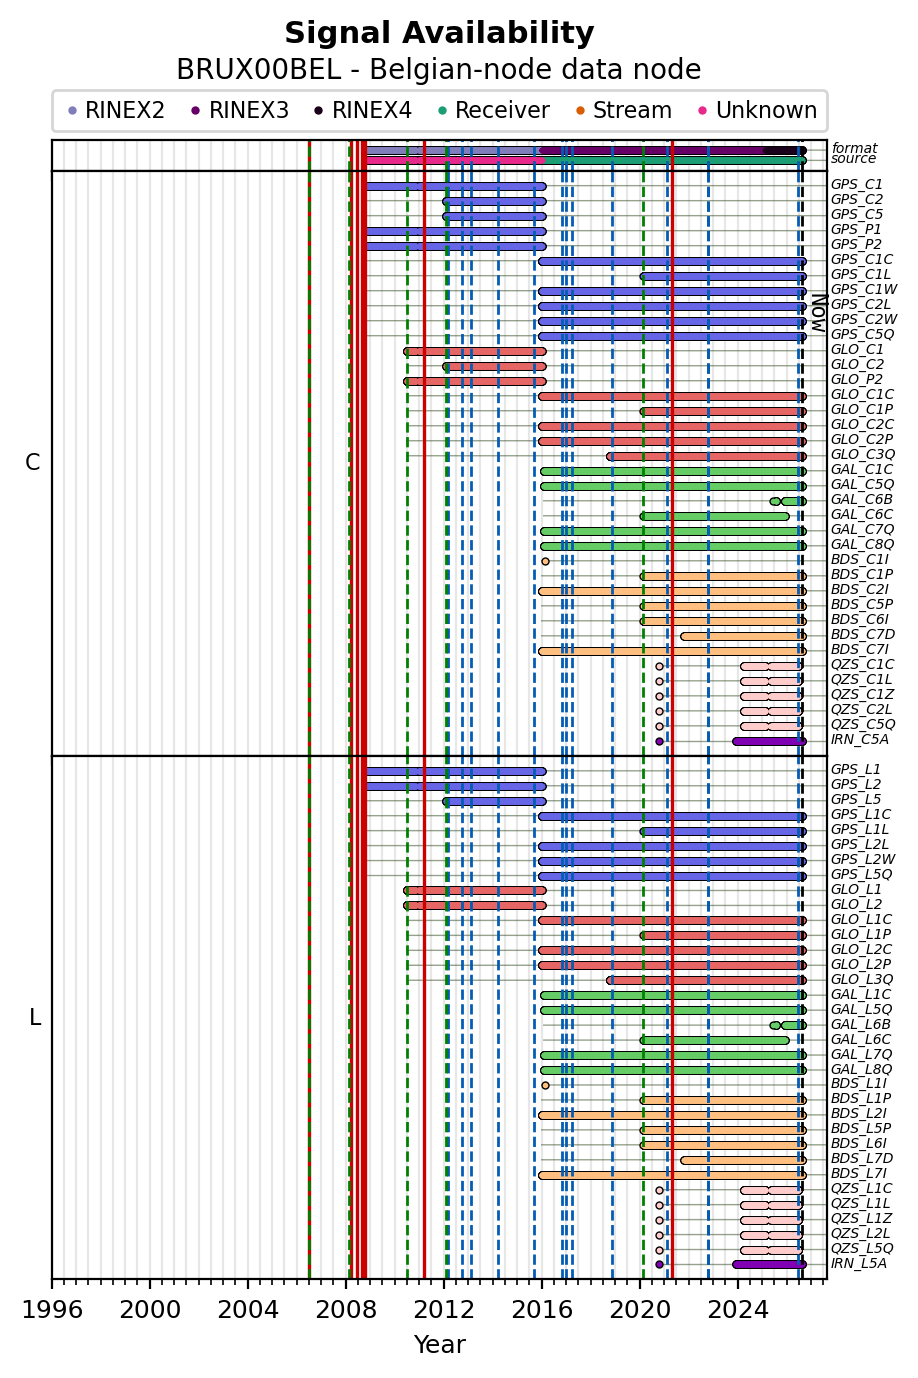
Task: Click the 2024 x-axis tick label
Action: [738, 1309]
